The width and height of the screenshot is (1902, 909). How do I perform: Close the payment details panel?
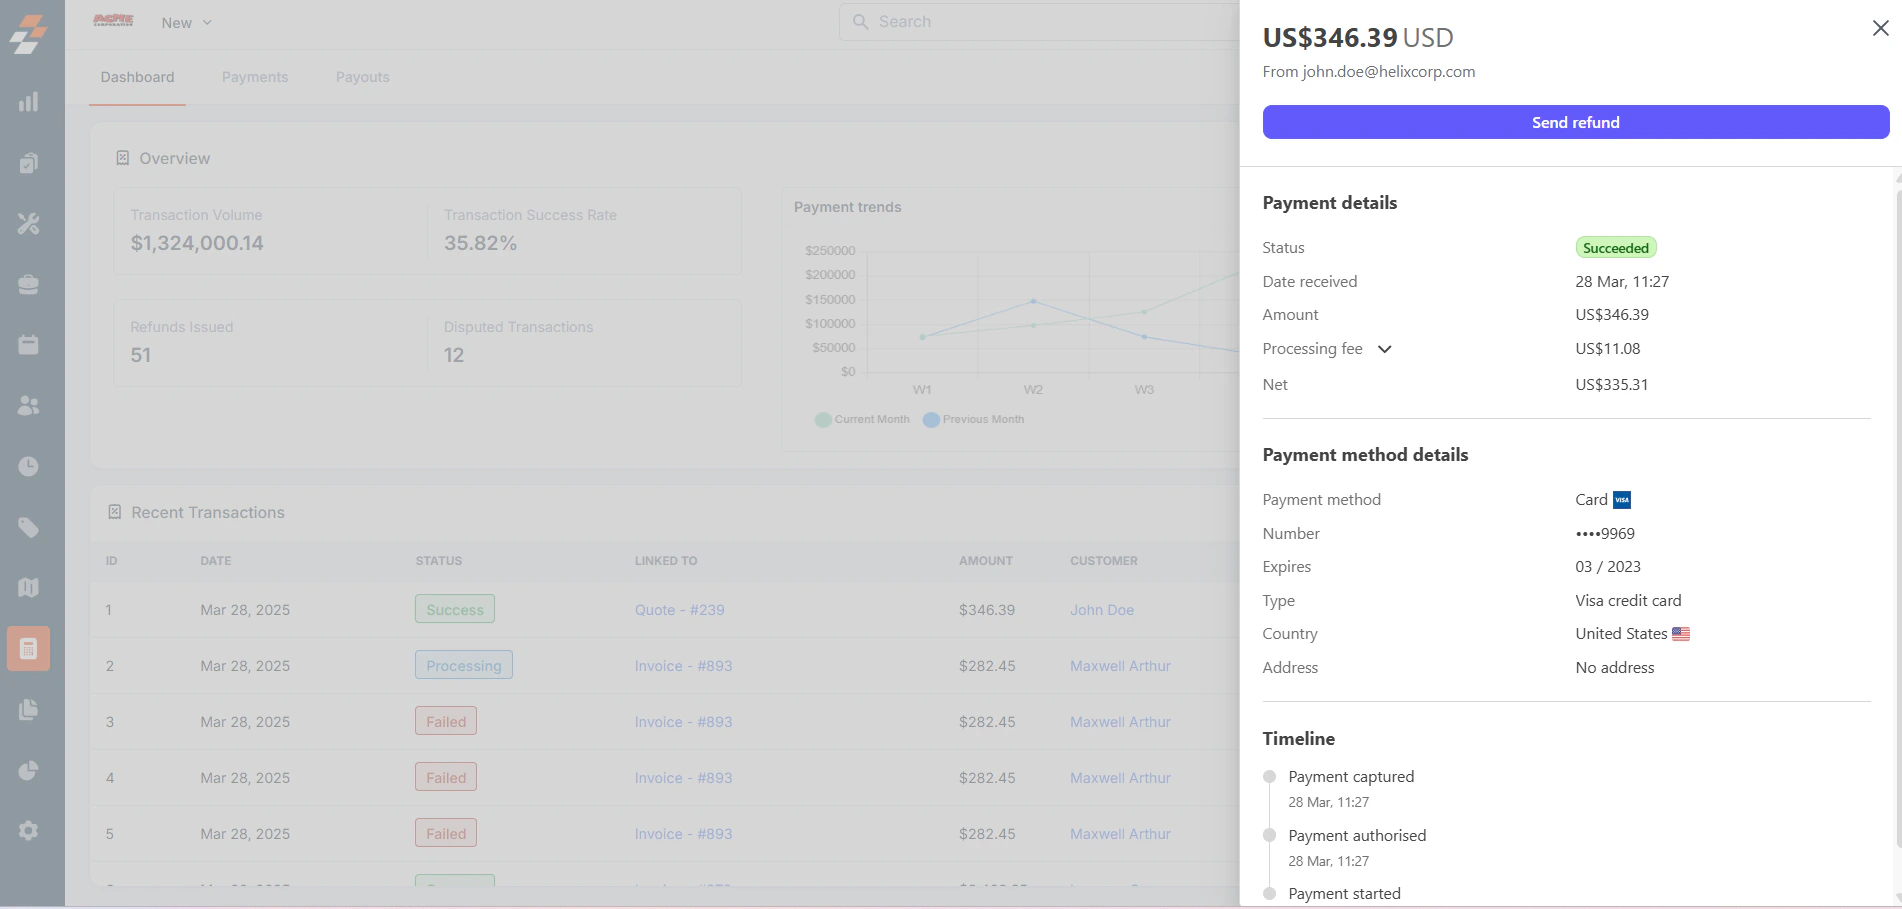1880,28
